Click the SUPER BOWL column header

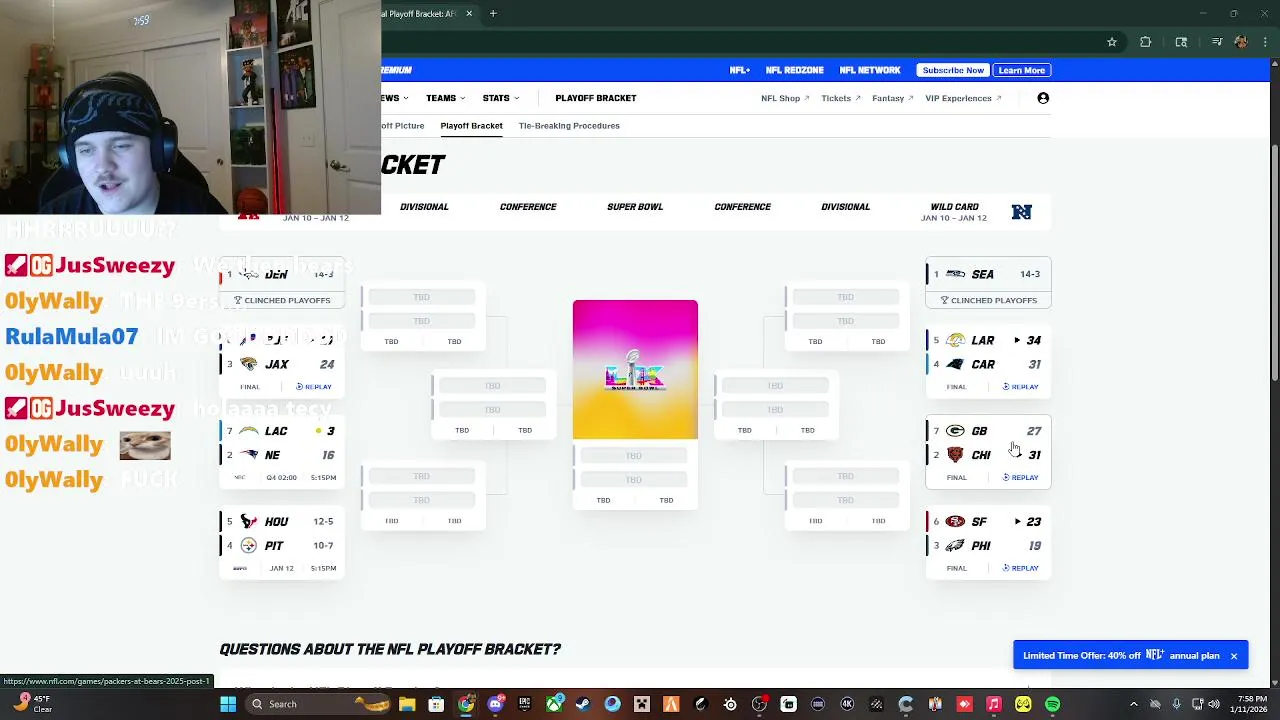click(635, 207)
